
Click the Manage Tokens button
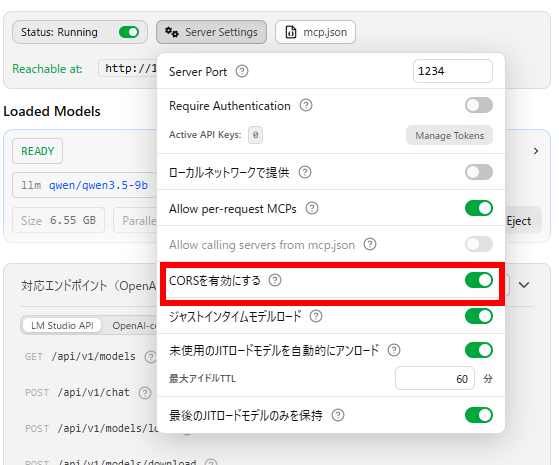click(x=449, y=136)
